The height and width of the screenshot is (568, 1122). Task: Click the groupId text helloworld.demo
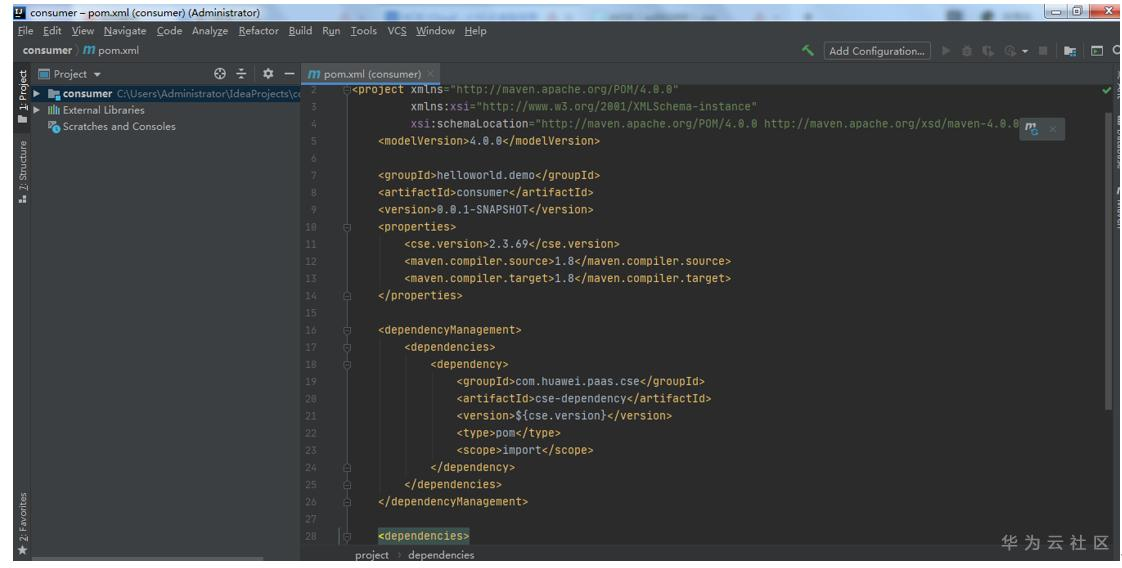pos(486,175)
